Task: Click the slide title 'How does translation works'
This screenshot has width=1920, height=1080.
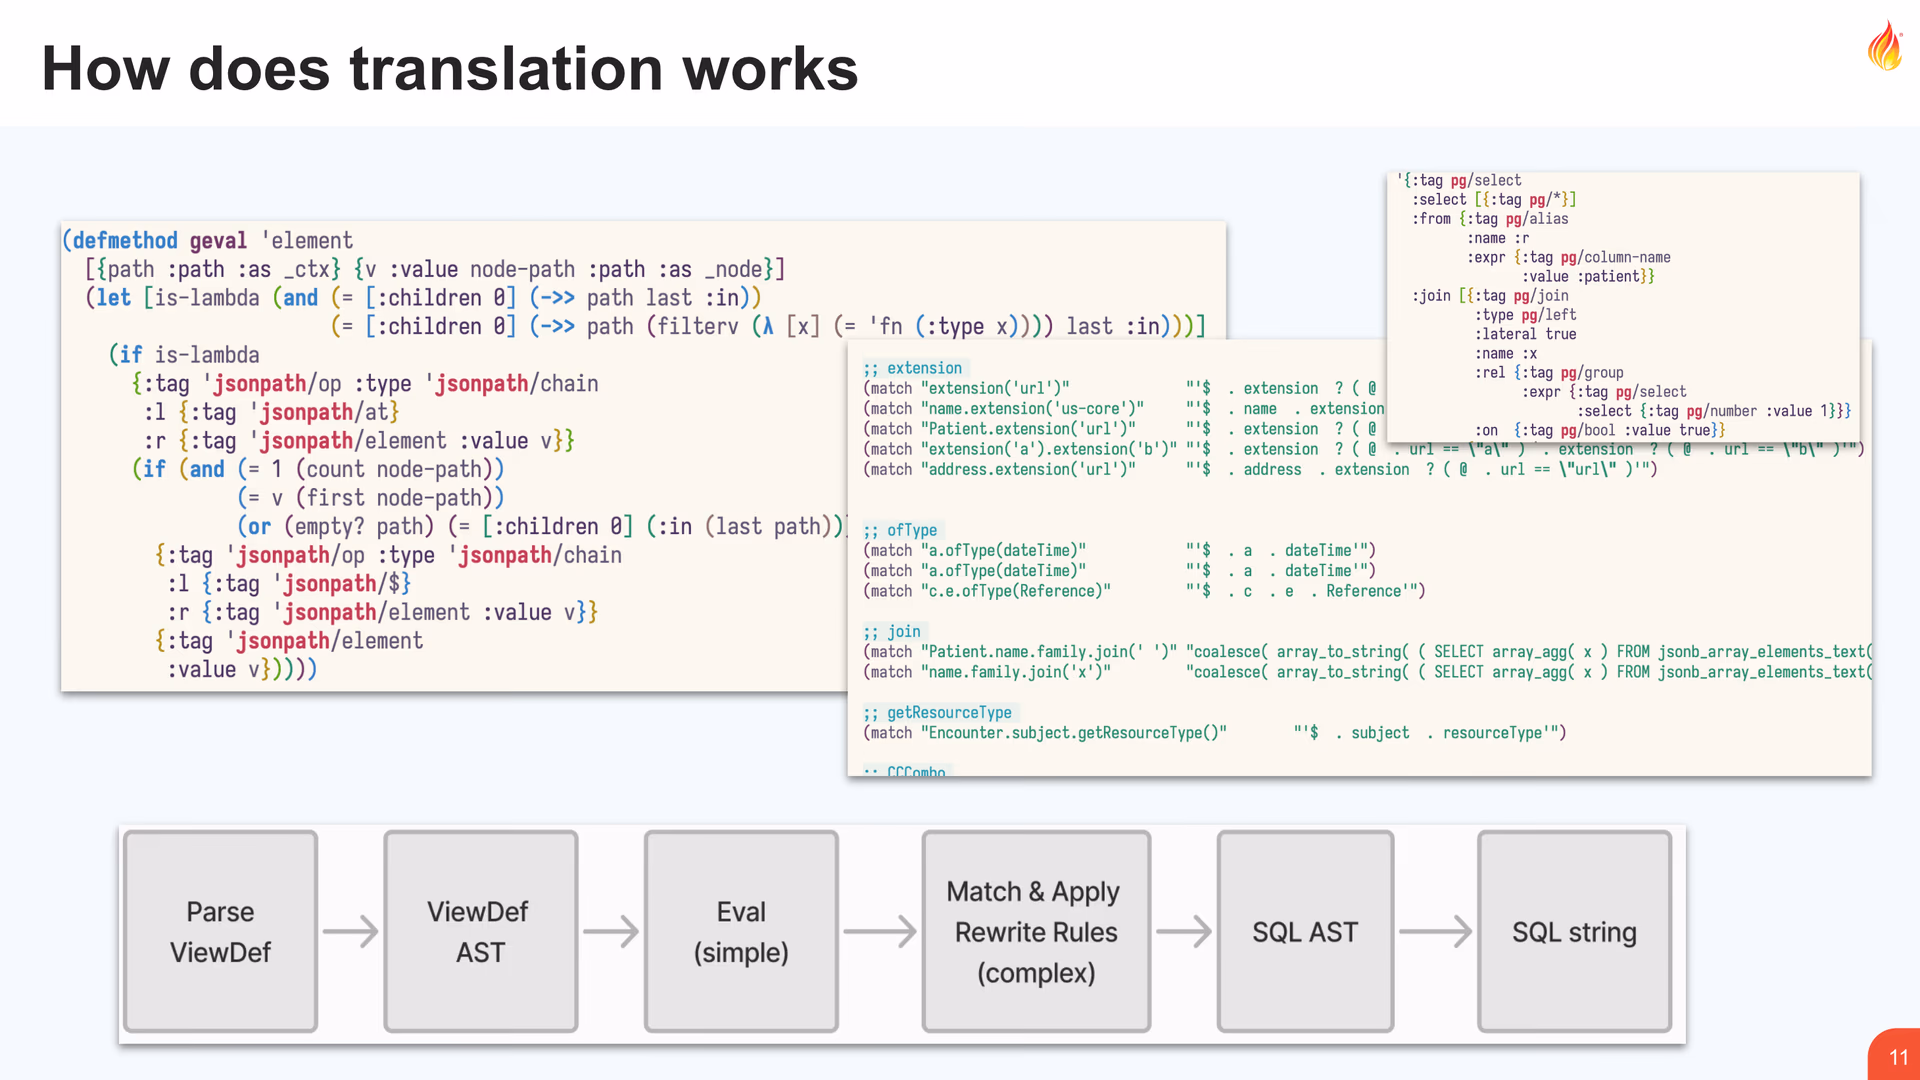Action: click(450, 68)
